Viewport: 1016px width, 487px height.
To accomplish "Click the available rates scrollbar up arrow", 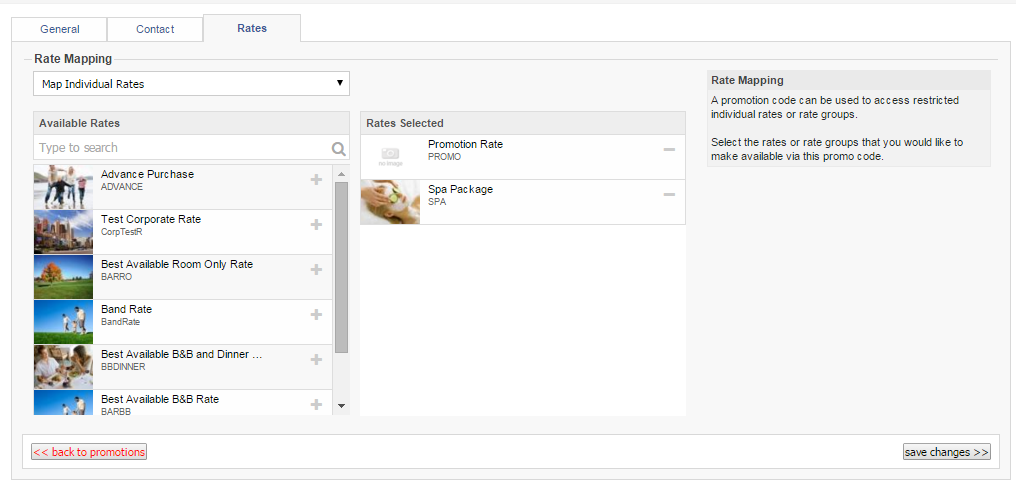I will pyautogui.click(x=341, y=174).
